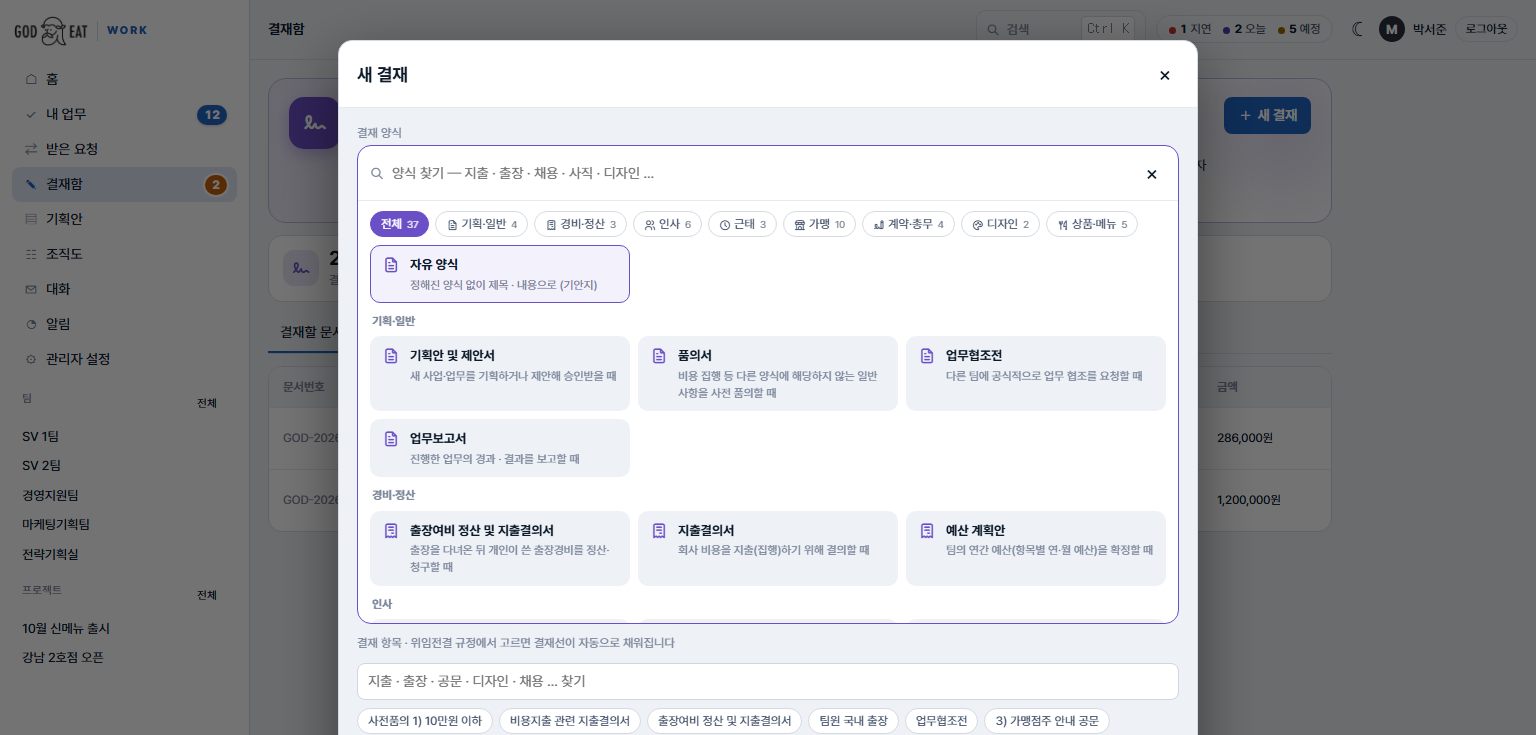Choose the 업무보고서 form card
Screen dimensions: 1536x735
tap(500, 448)
